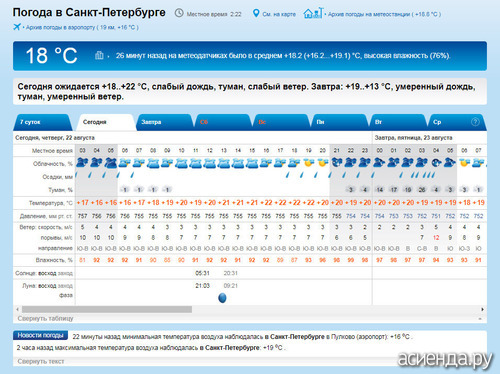
Task: Click the moon phase icon
Action: coord(222,298)
